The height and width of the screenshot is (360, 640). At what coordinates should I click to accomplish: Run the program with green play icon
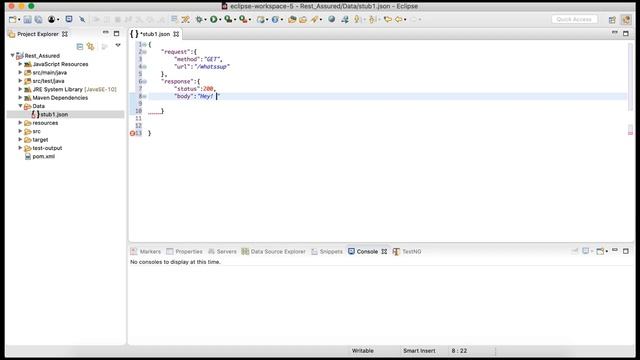(213, 19)
